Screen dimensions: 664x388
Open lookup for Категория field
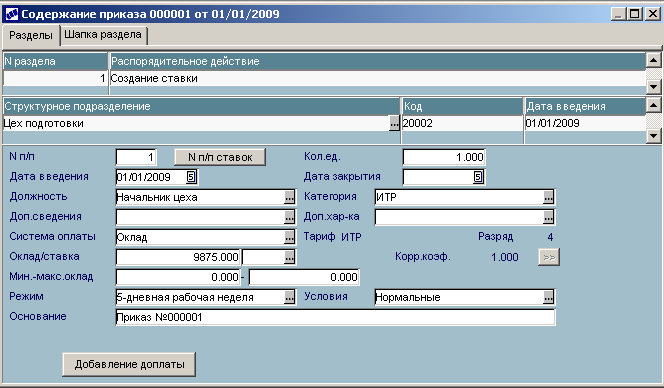point(548,197)
